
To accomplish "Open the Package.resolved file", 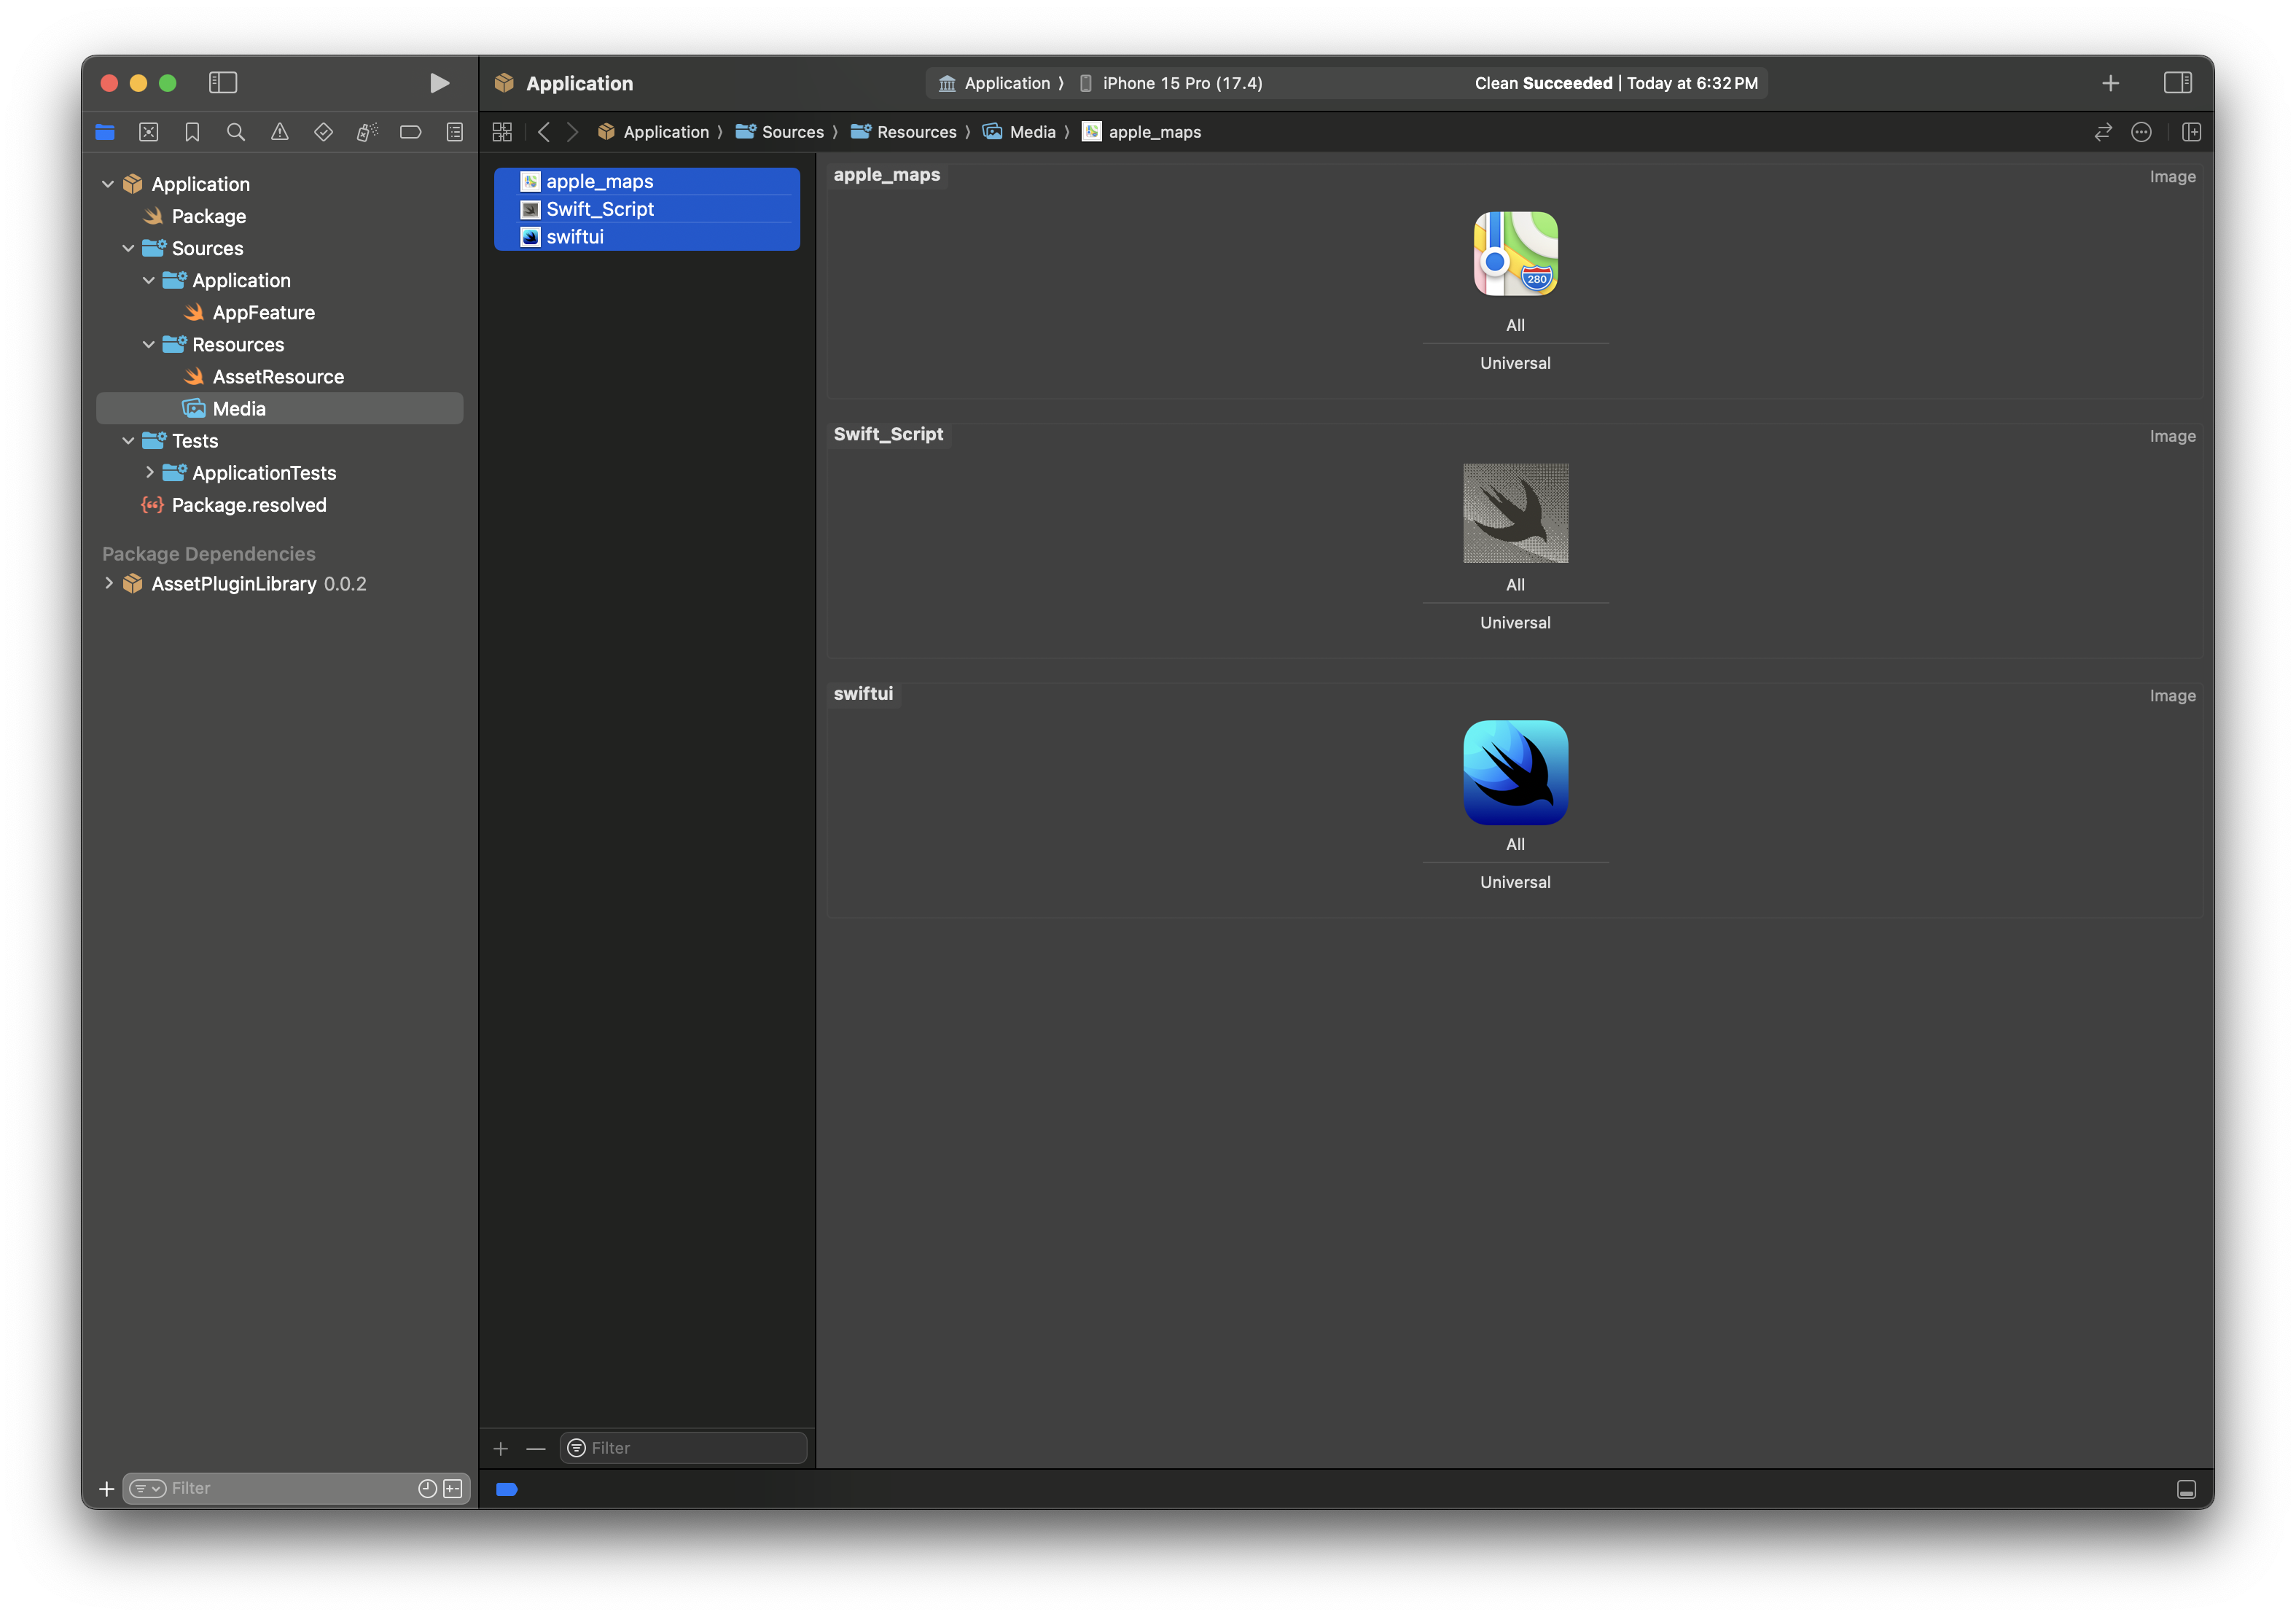I will click(280, 505).
